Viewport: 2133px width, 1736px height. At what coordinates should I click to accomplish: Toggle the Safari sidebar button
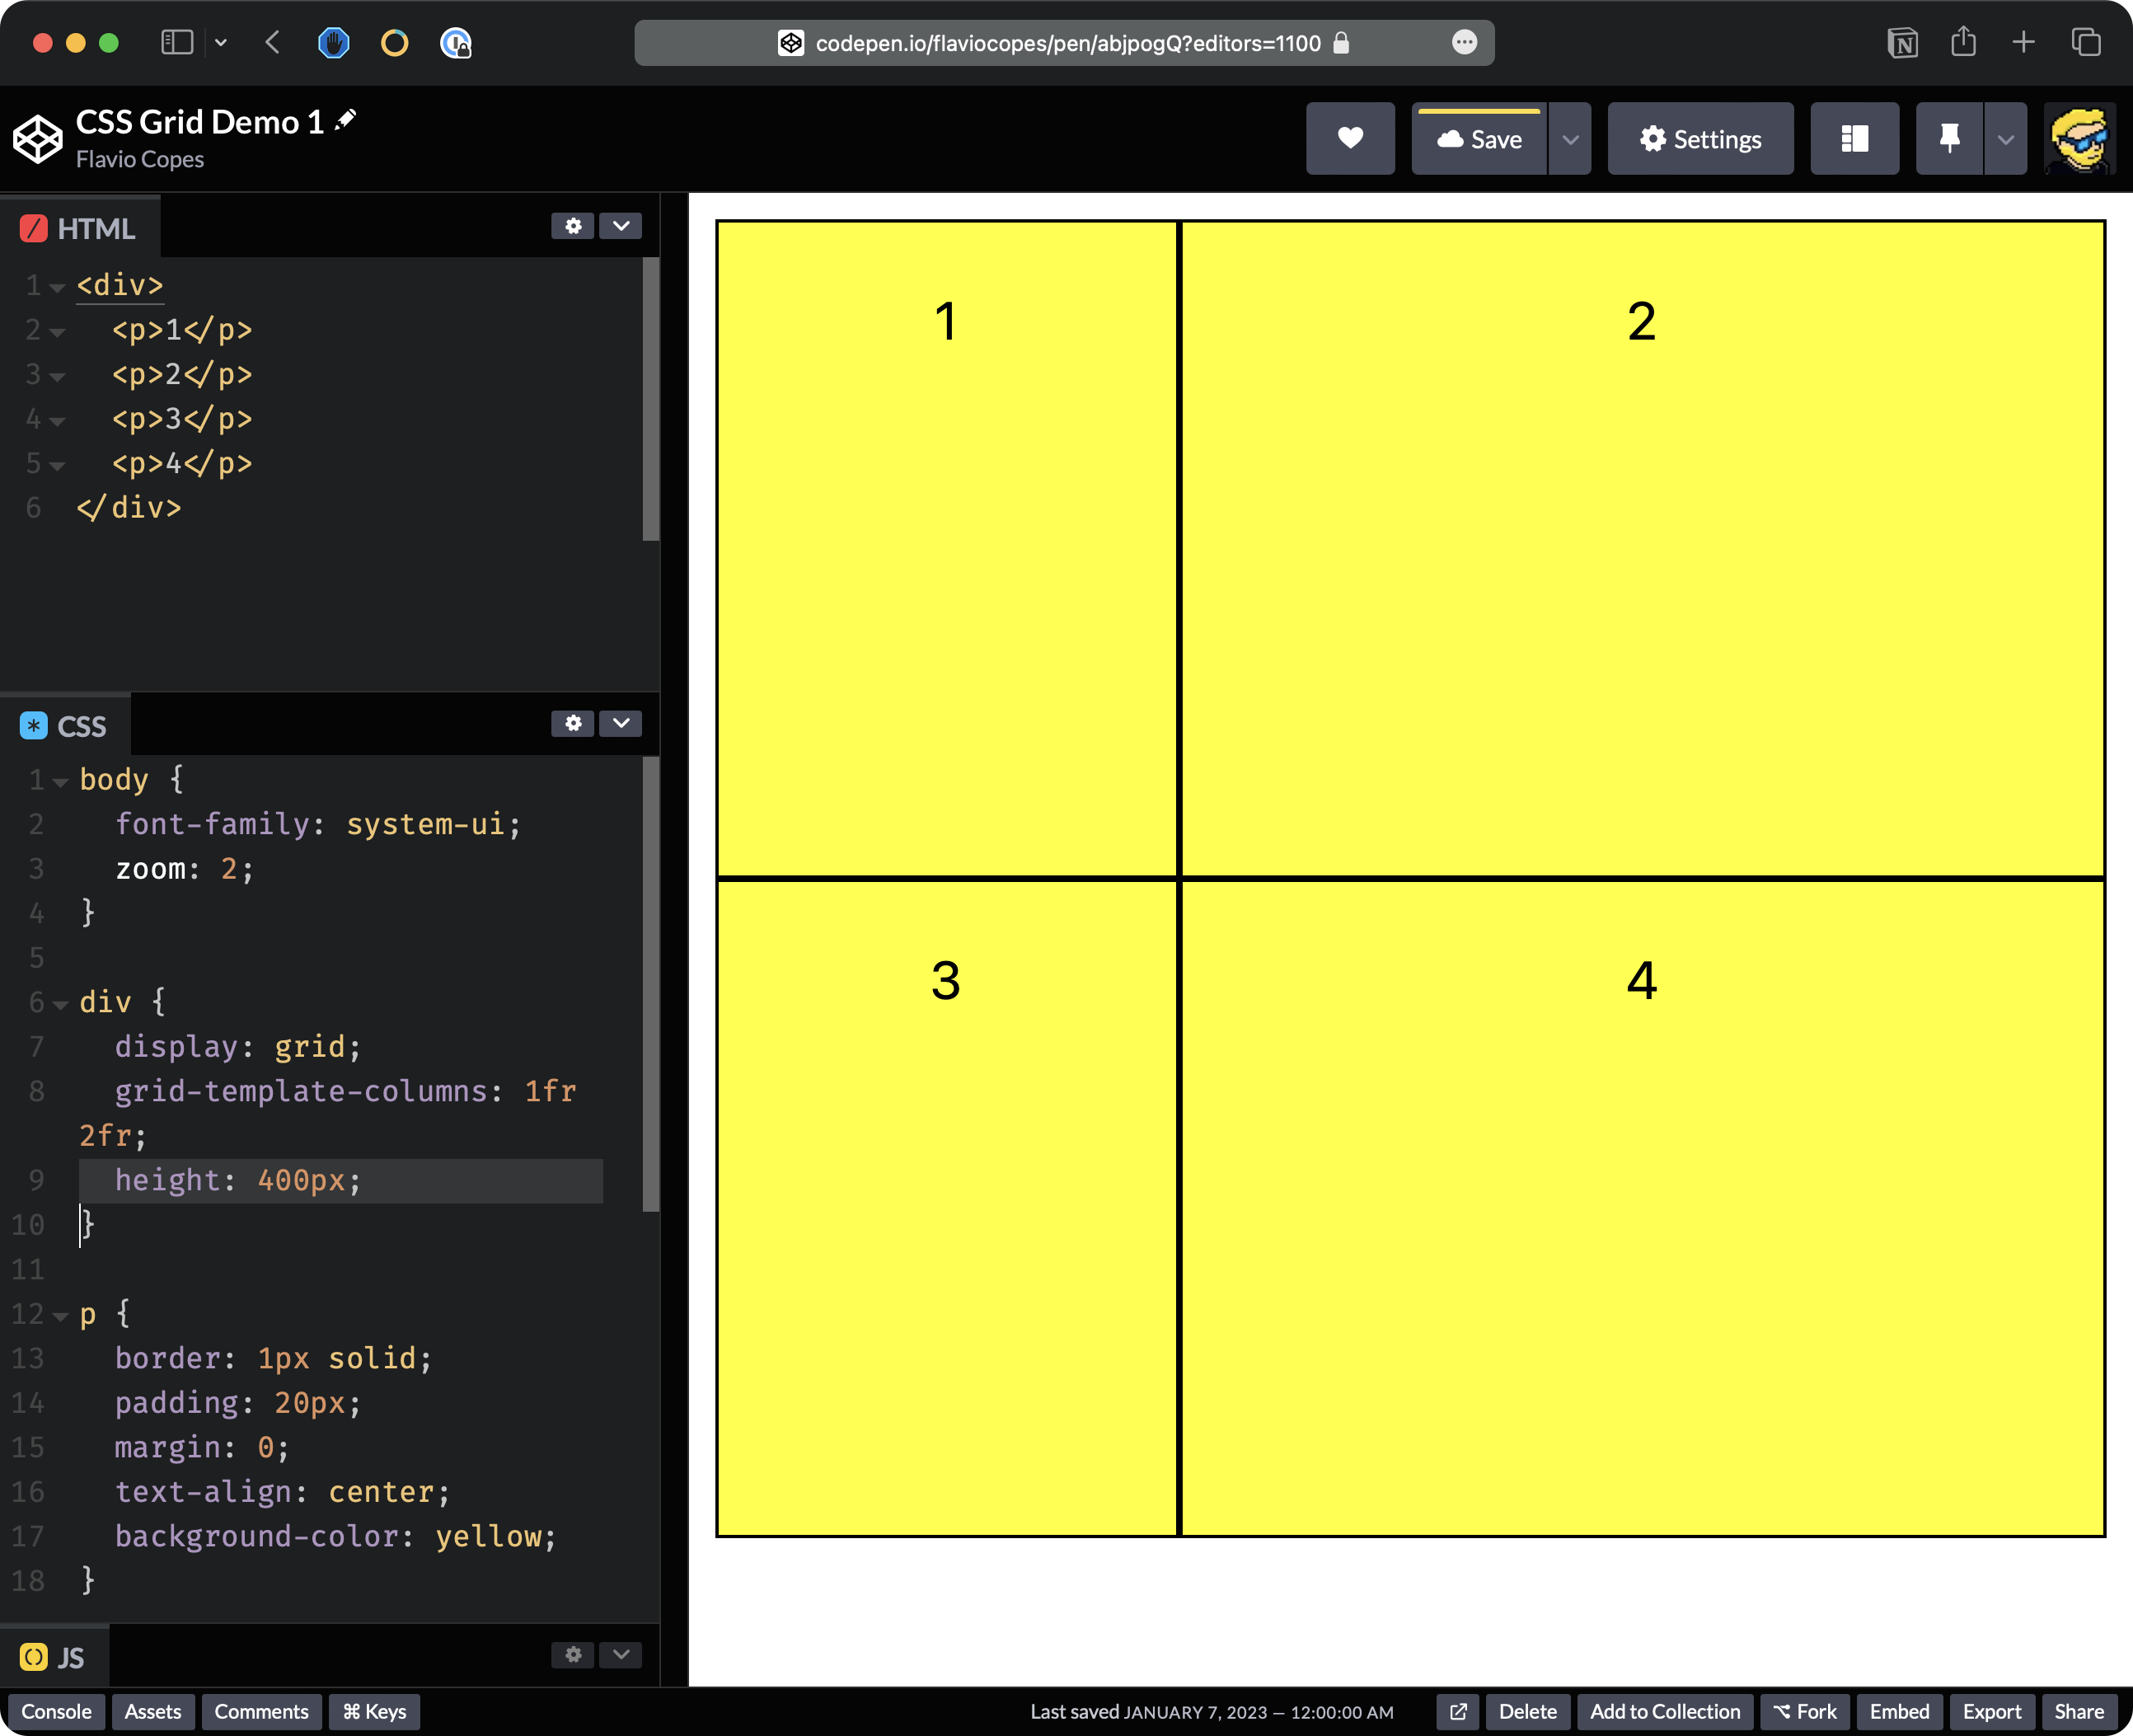pyautogui.click(x=177, y=42)
